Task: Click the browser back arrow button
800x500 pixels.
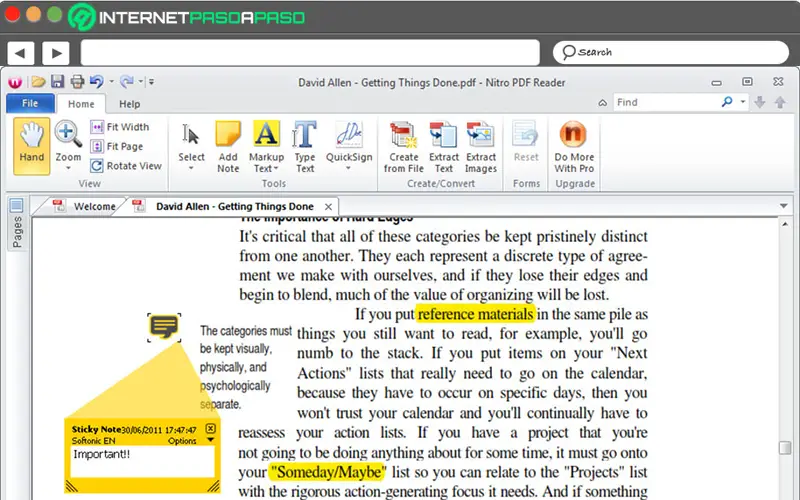Action: [x=20, y=53]
